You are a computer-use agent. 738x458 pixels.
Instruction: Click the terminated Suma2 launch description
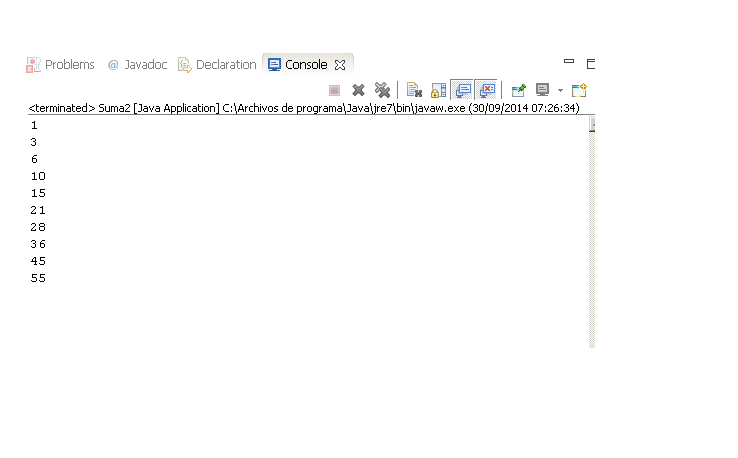coord(304,108)
